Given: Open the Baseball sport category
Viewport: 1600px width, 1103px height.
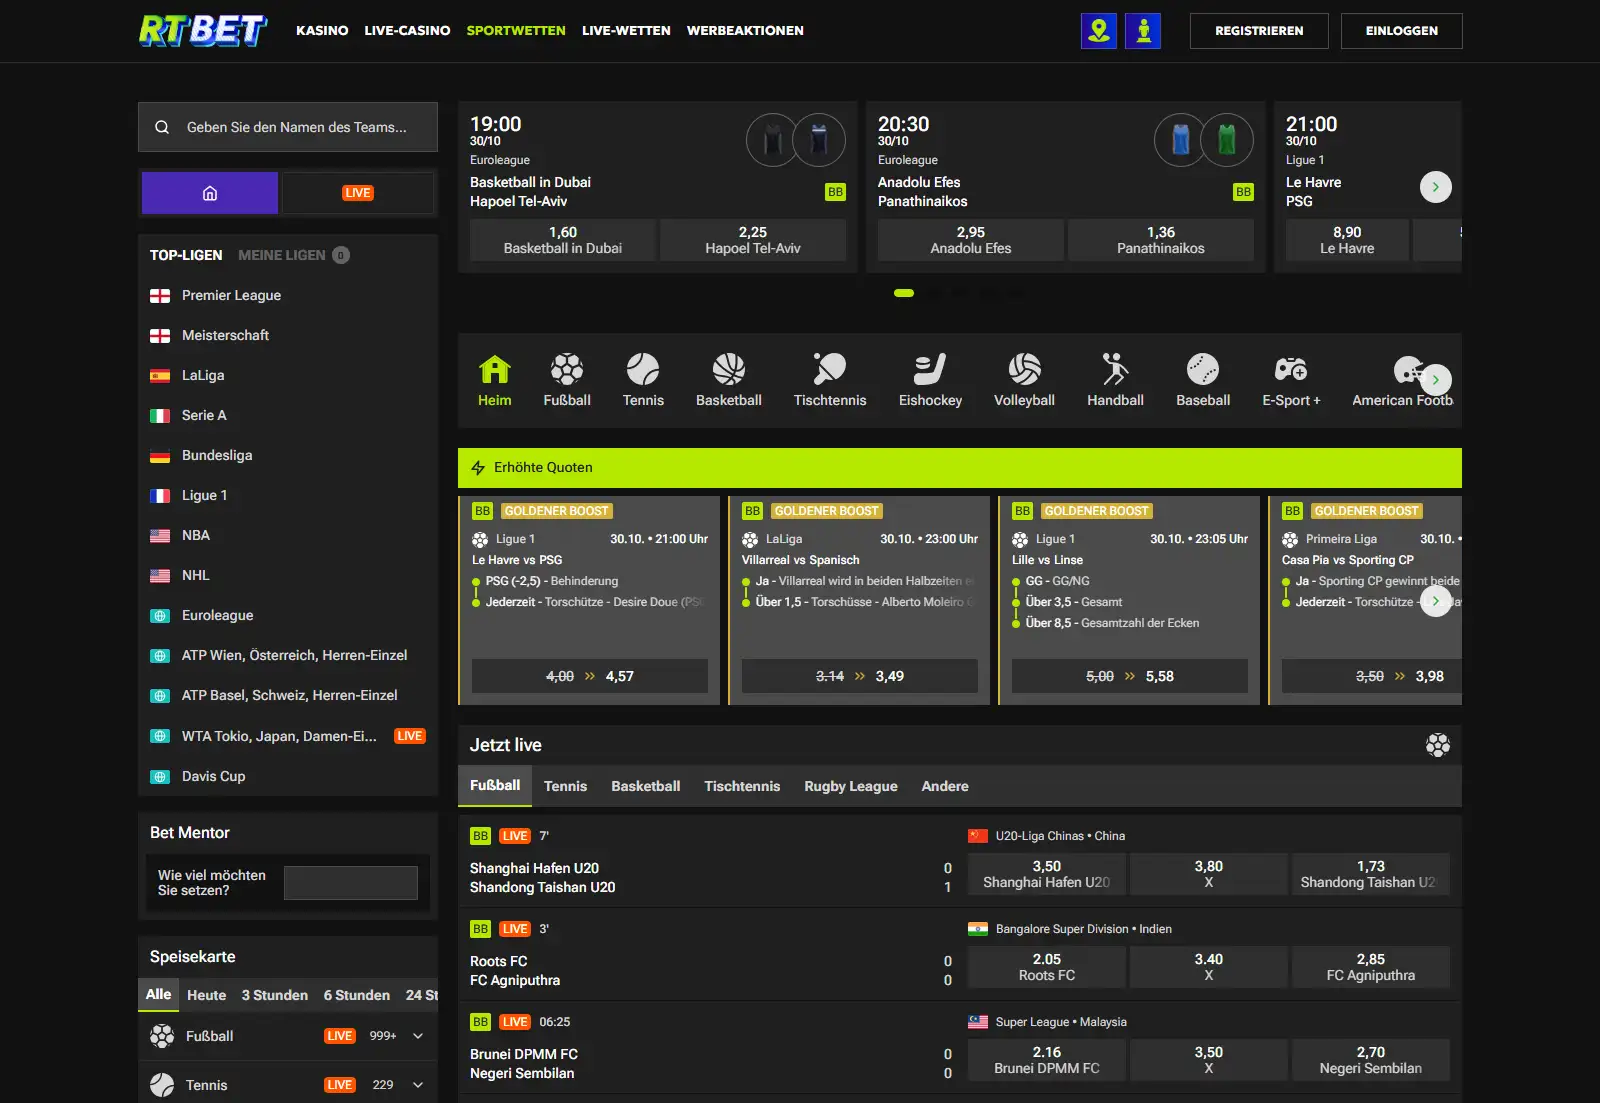Looking at the screenshot, I should coord(1203,380).
